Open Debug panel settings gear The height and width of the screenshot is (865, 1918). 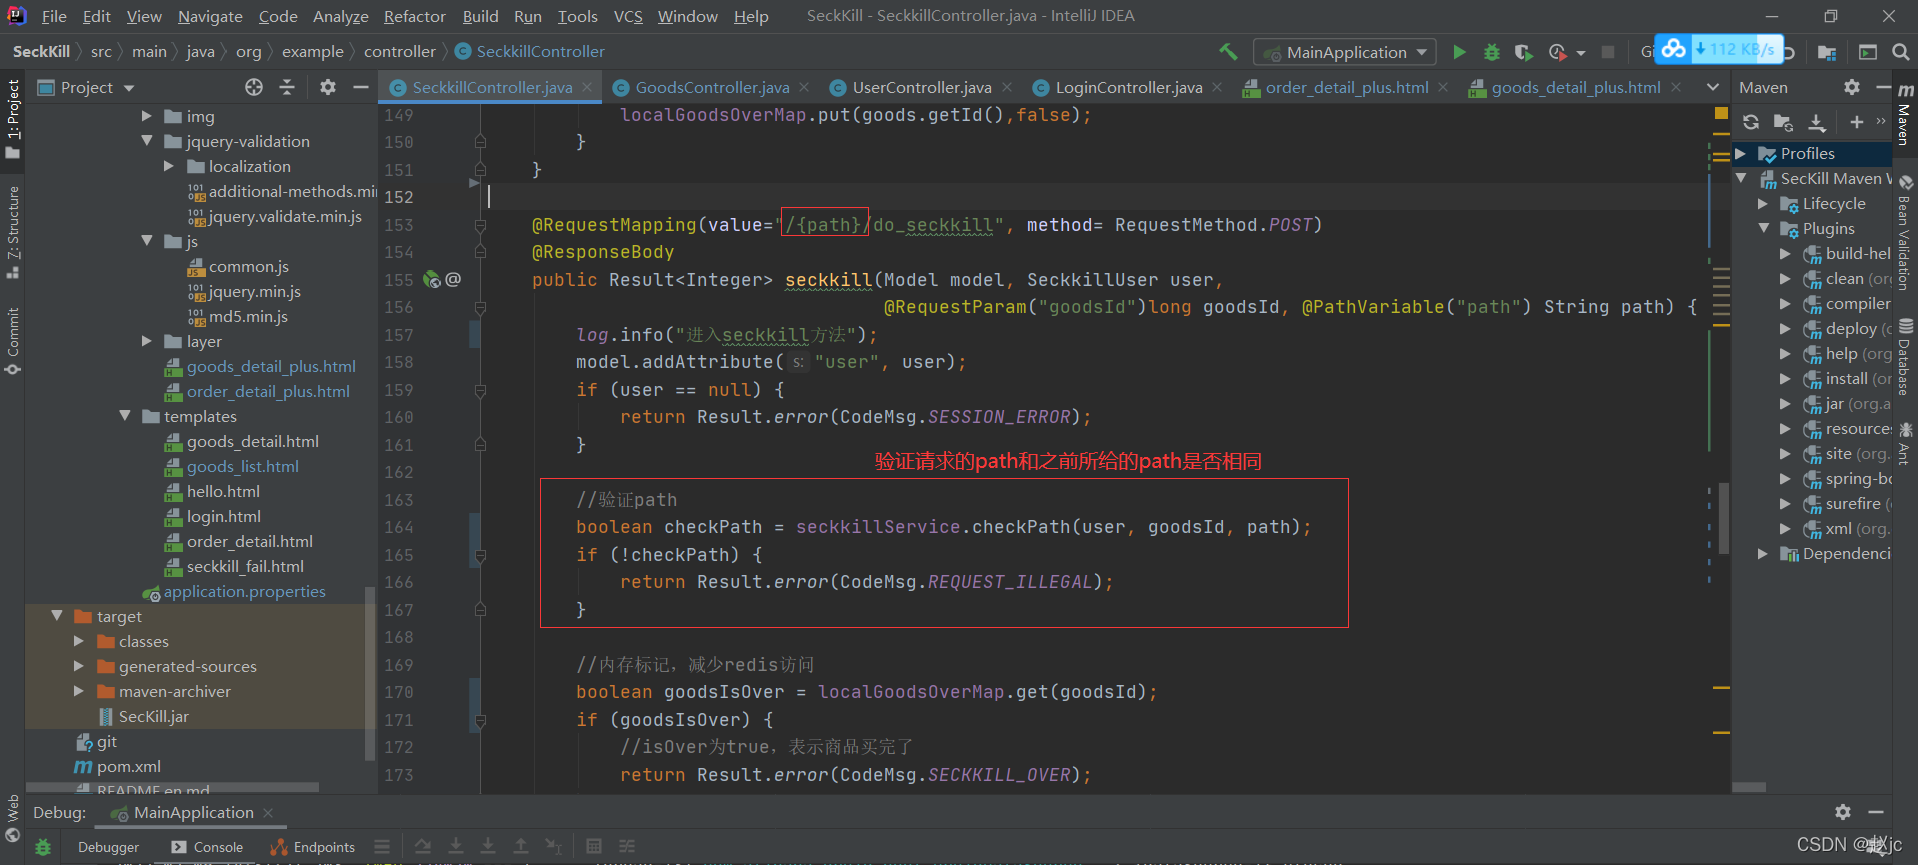[x=1843, y=812]
